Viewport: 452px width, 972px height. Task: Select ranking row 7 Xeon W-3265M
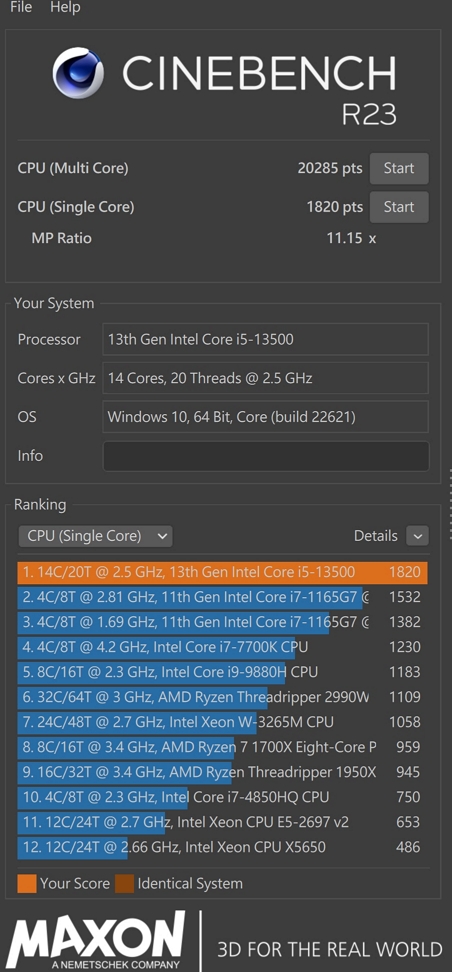click(223, 722)
